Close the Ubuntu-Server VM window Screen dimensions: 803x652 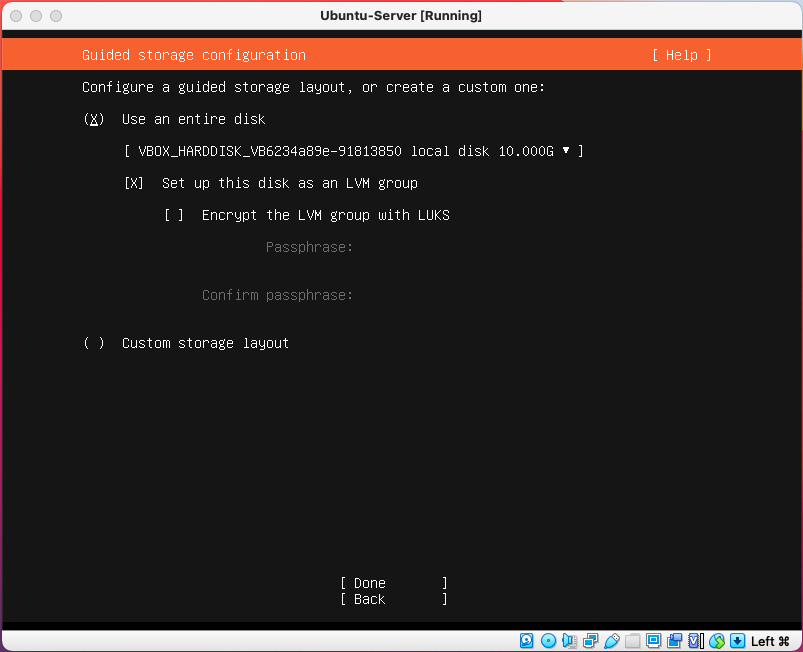(16, 16)
